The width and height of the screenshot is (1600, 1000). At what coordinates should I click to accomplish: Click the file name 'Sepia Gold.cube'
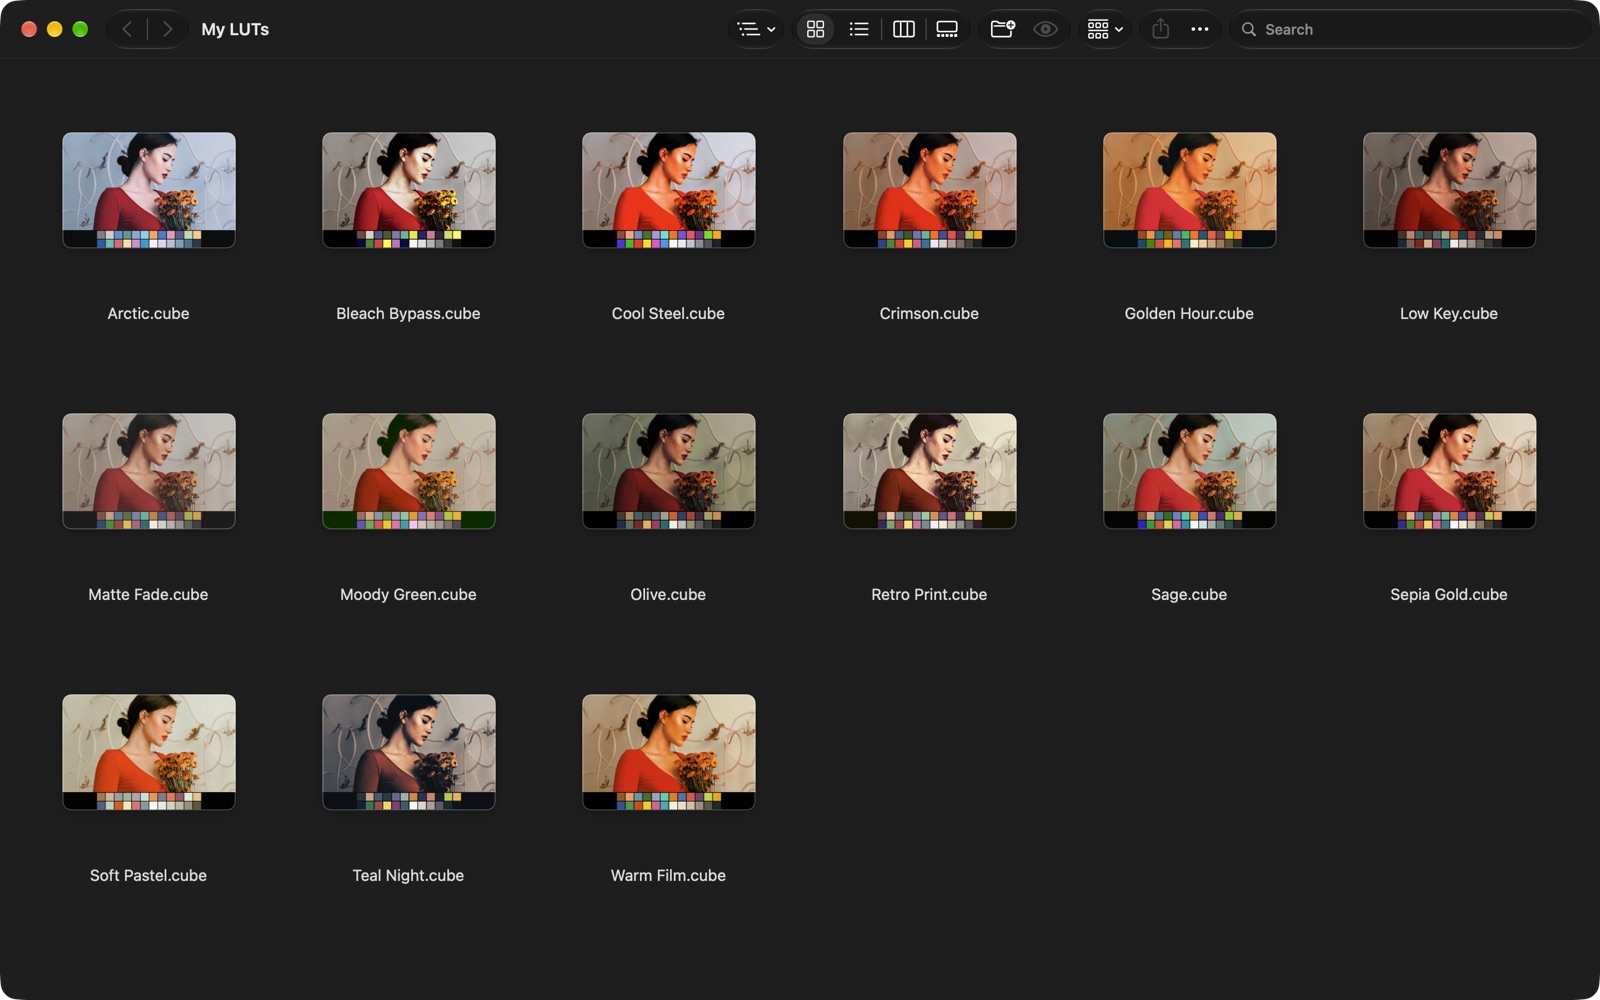(1449, 594)
